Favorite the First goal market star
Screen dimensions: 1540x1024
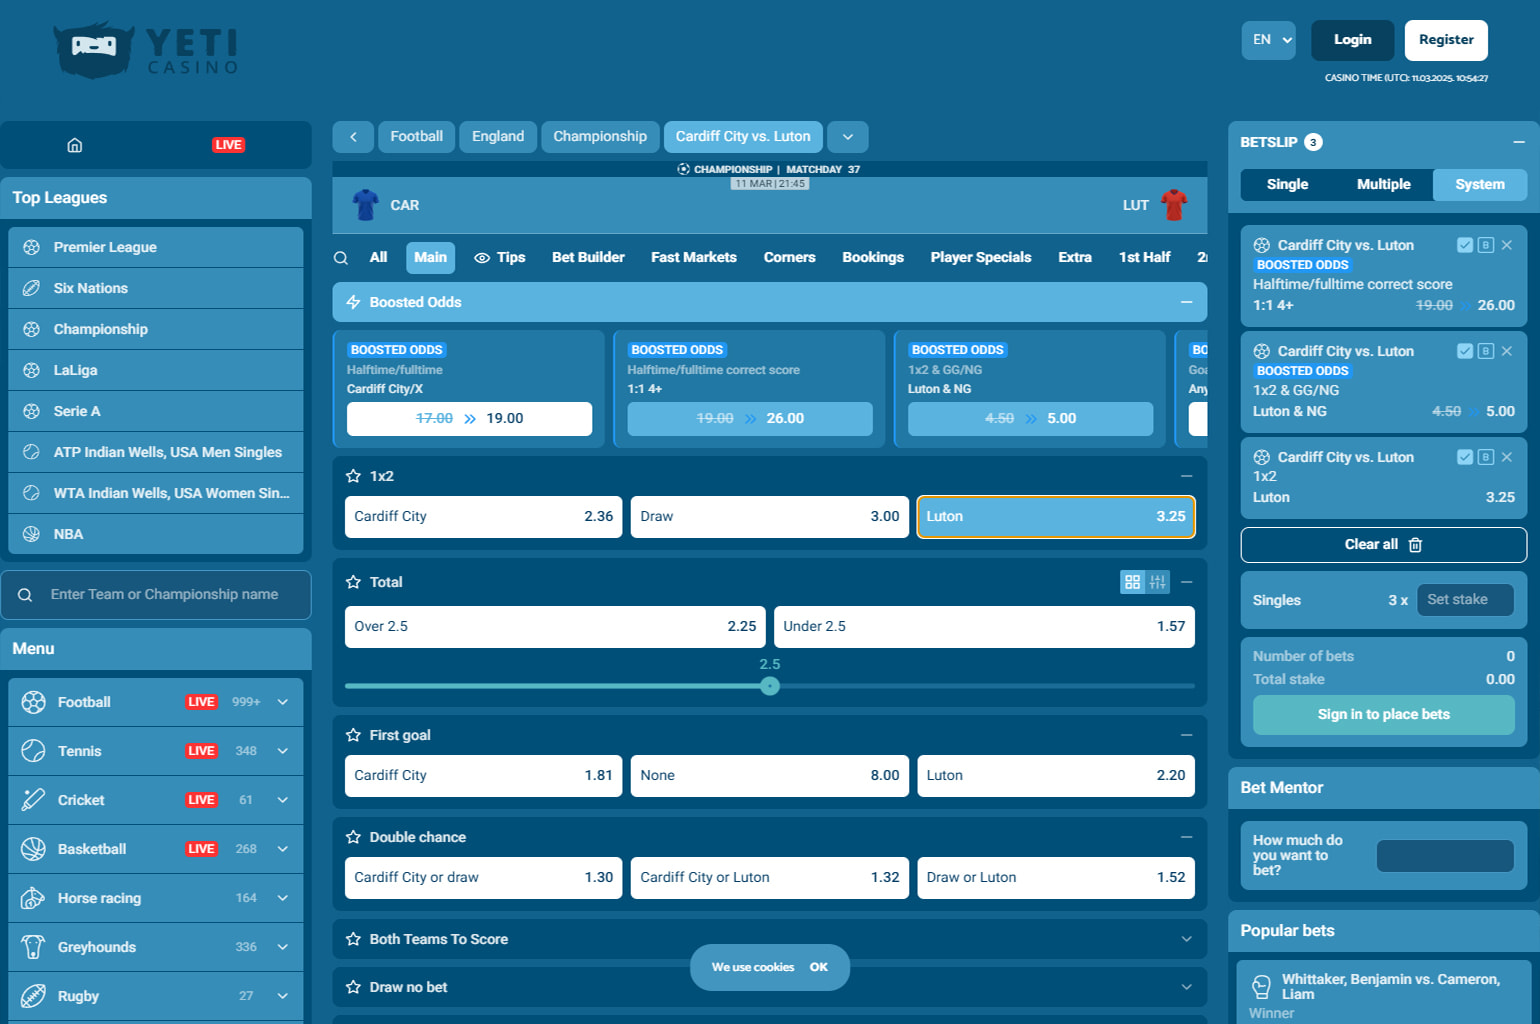point(353,735)
